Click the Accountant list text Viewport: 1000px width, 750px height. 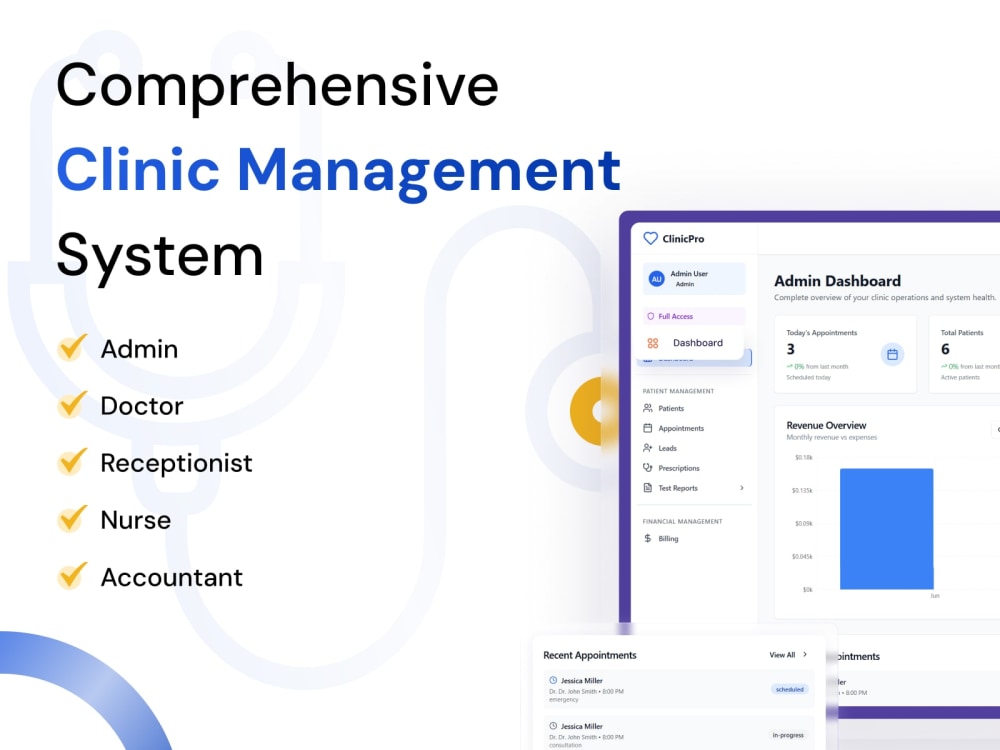tap(172, 577)
